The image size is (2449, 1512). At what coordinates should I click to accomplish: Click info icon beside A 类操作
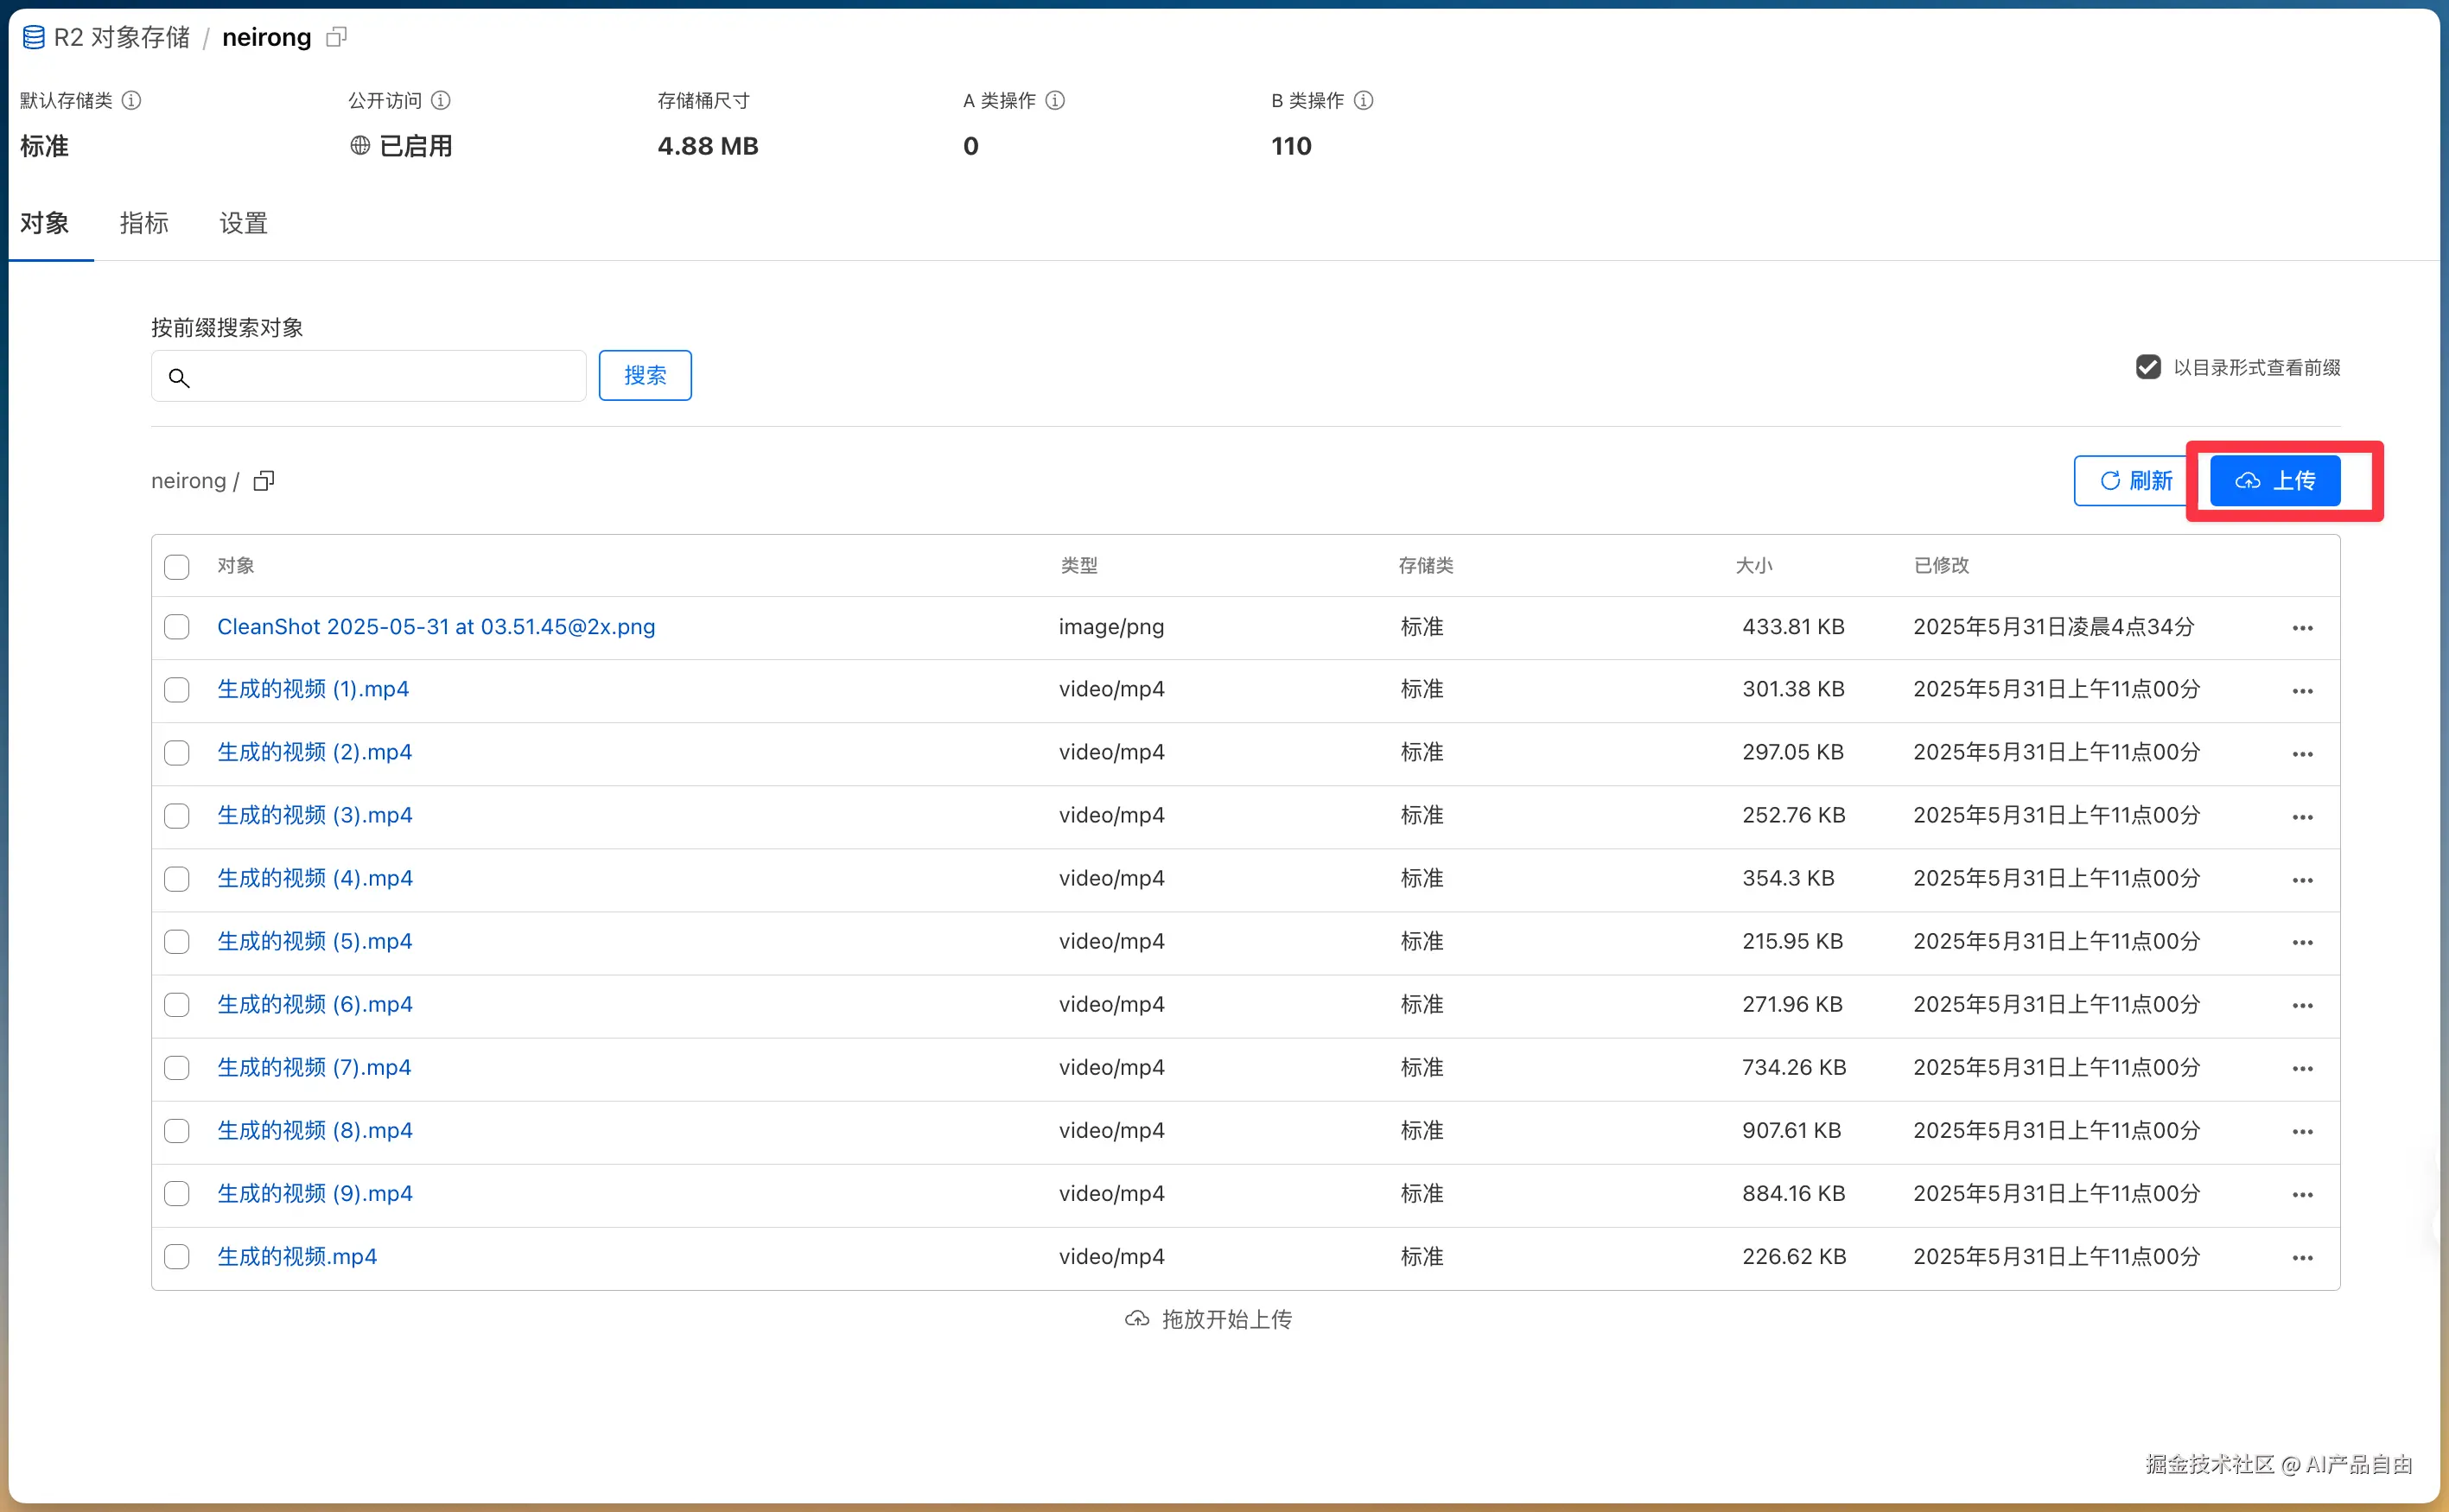click(1055, 100)
